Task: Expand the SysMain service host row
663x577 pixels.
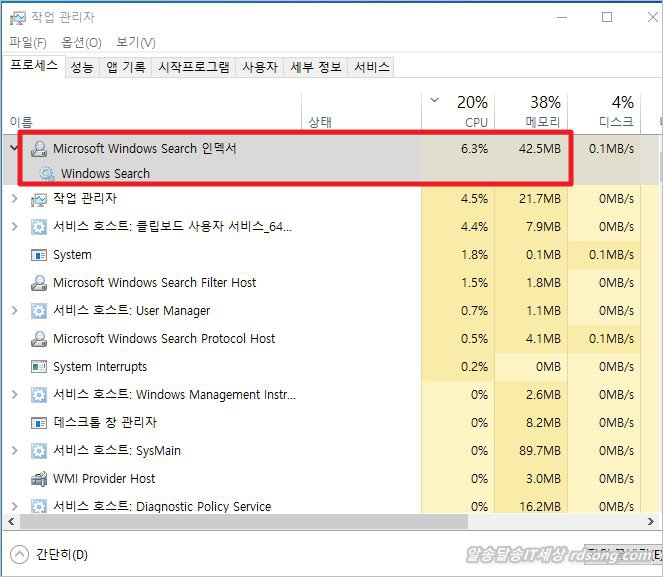Action: 14,451
